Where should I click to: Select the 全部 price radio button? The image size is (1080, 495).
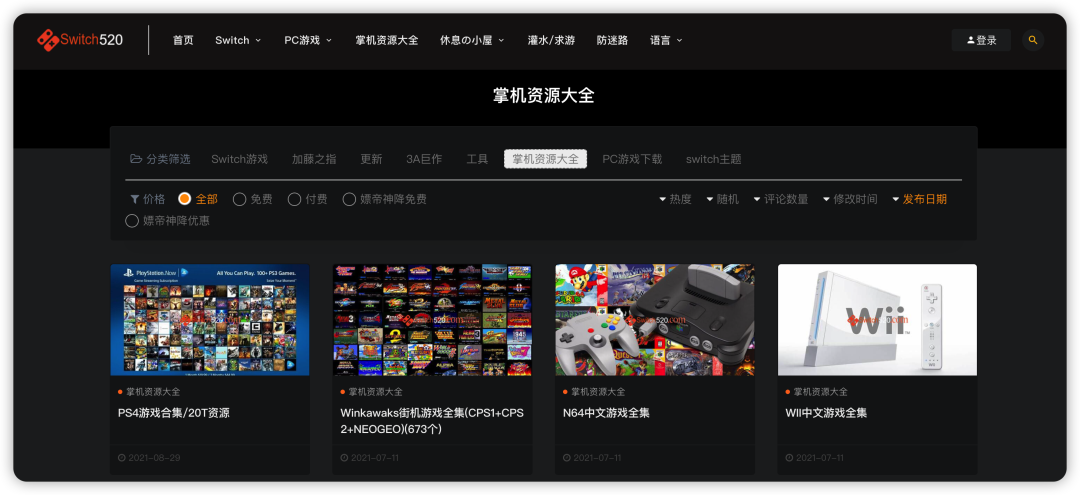click(x=185, y=199)
